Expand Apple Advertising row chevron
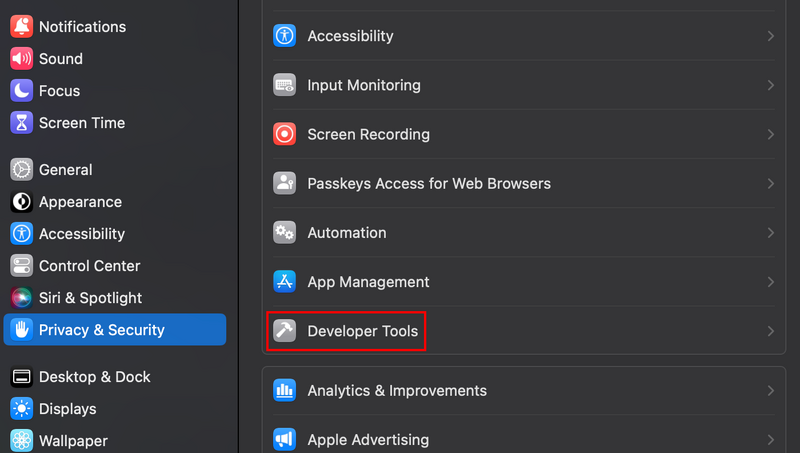 [770, 439]
